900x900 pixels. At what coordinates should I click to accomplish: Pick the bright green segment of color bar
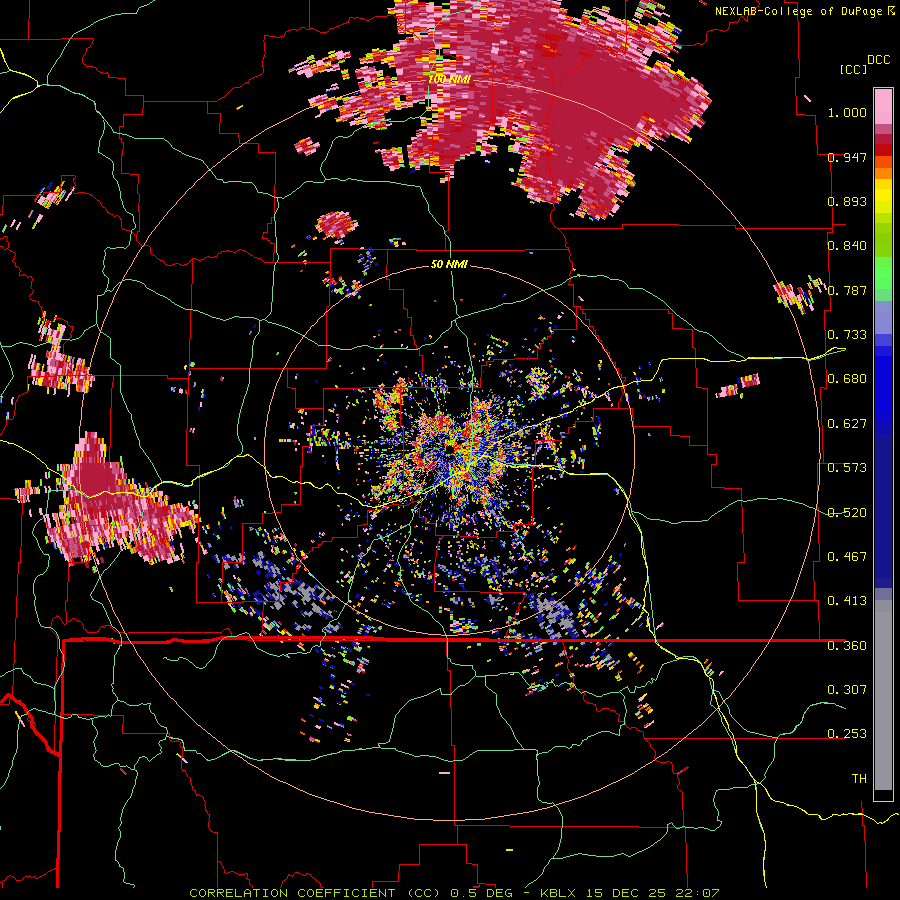point(883,273)
